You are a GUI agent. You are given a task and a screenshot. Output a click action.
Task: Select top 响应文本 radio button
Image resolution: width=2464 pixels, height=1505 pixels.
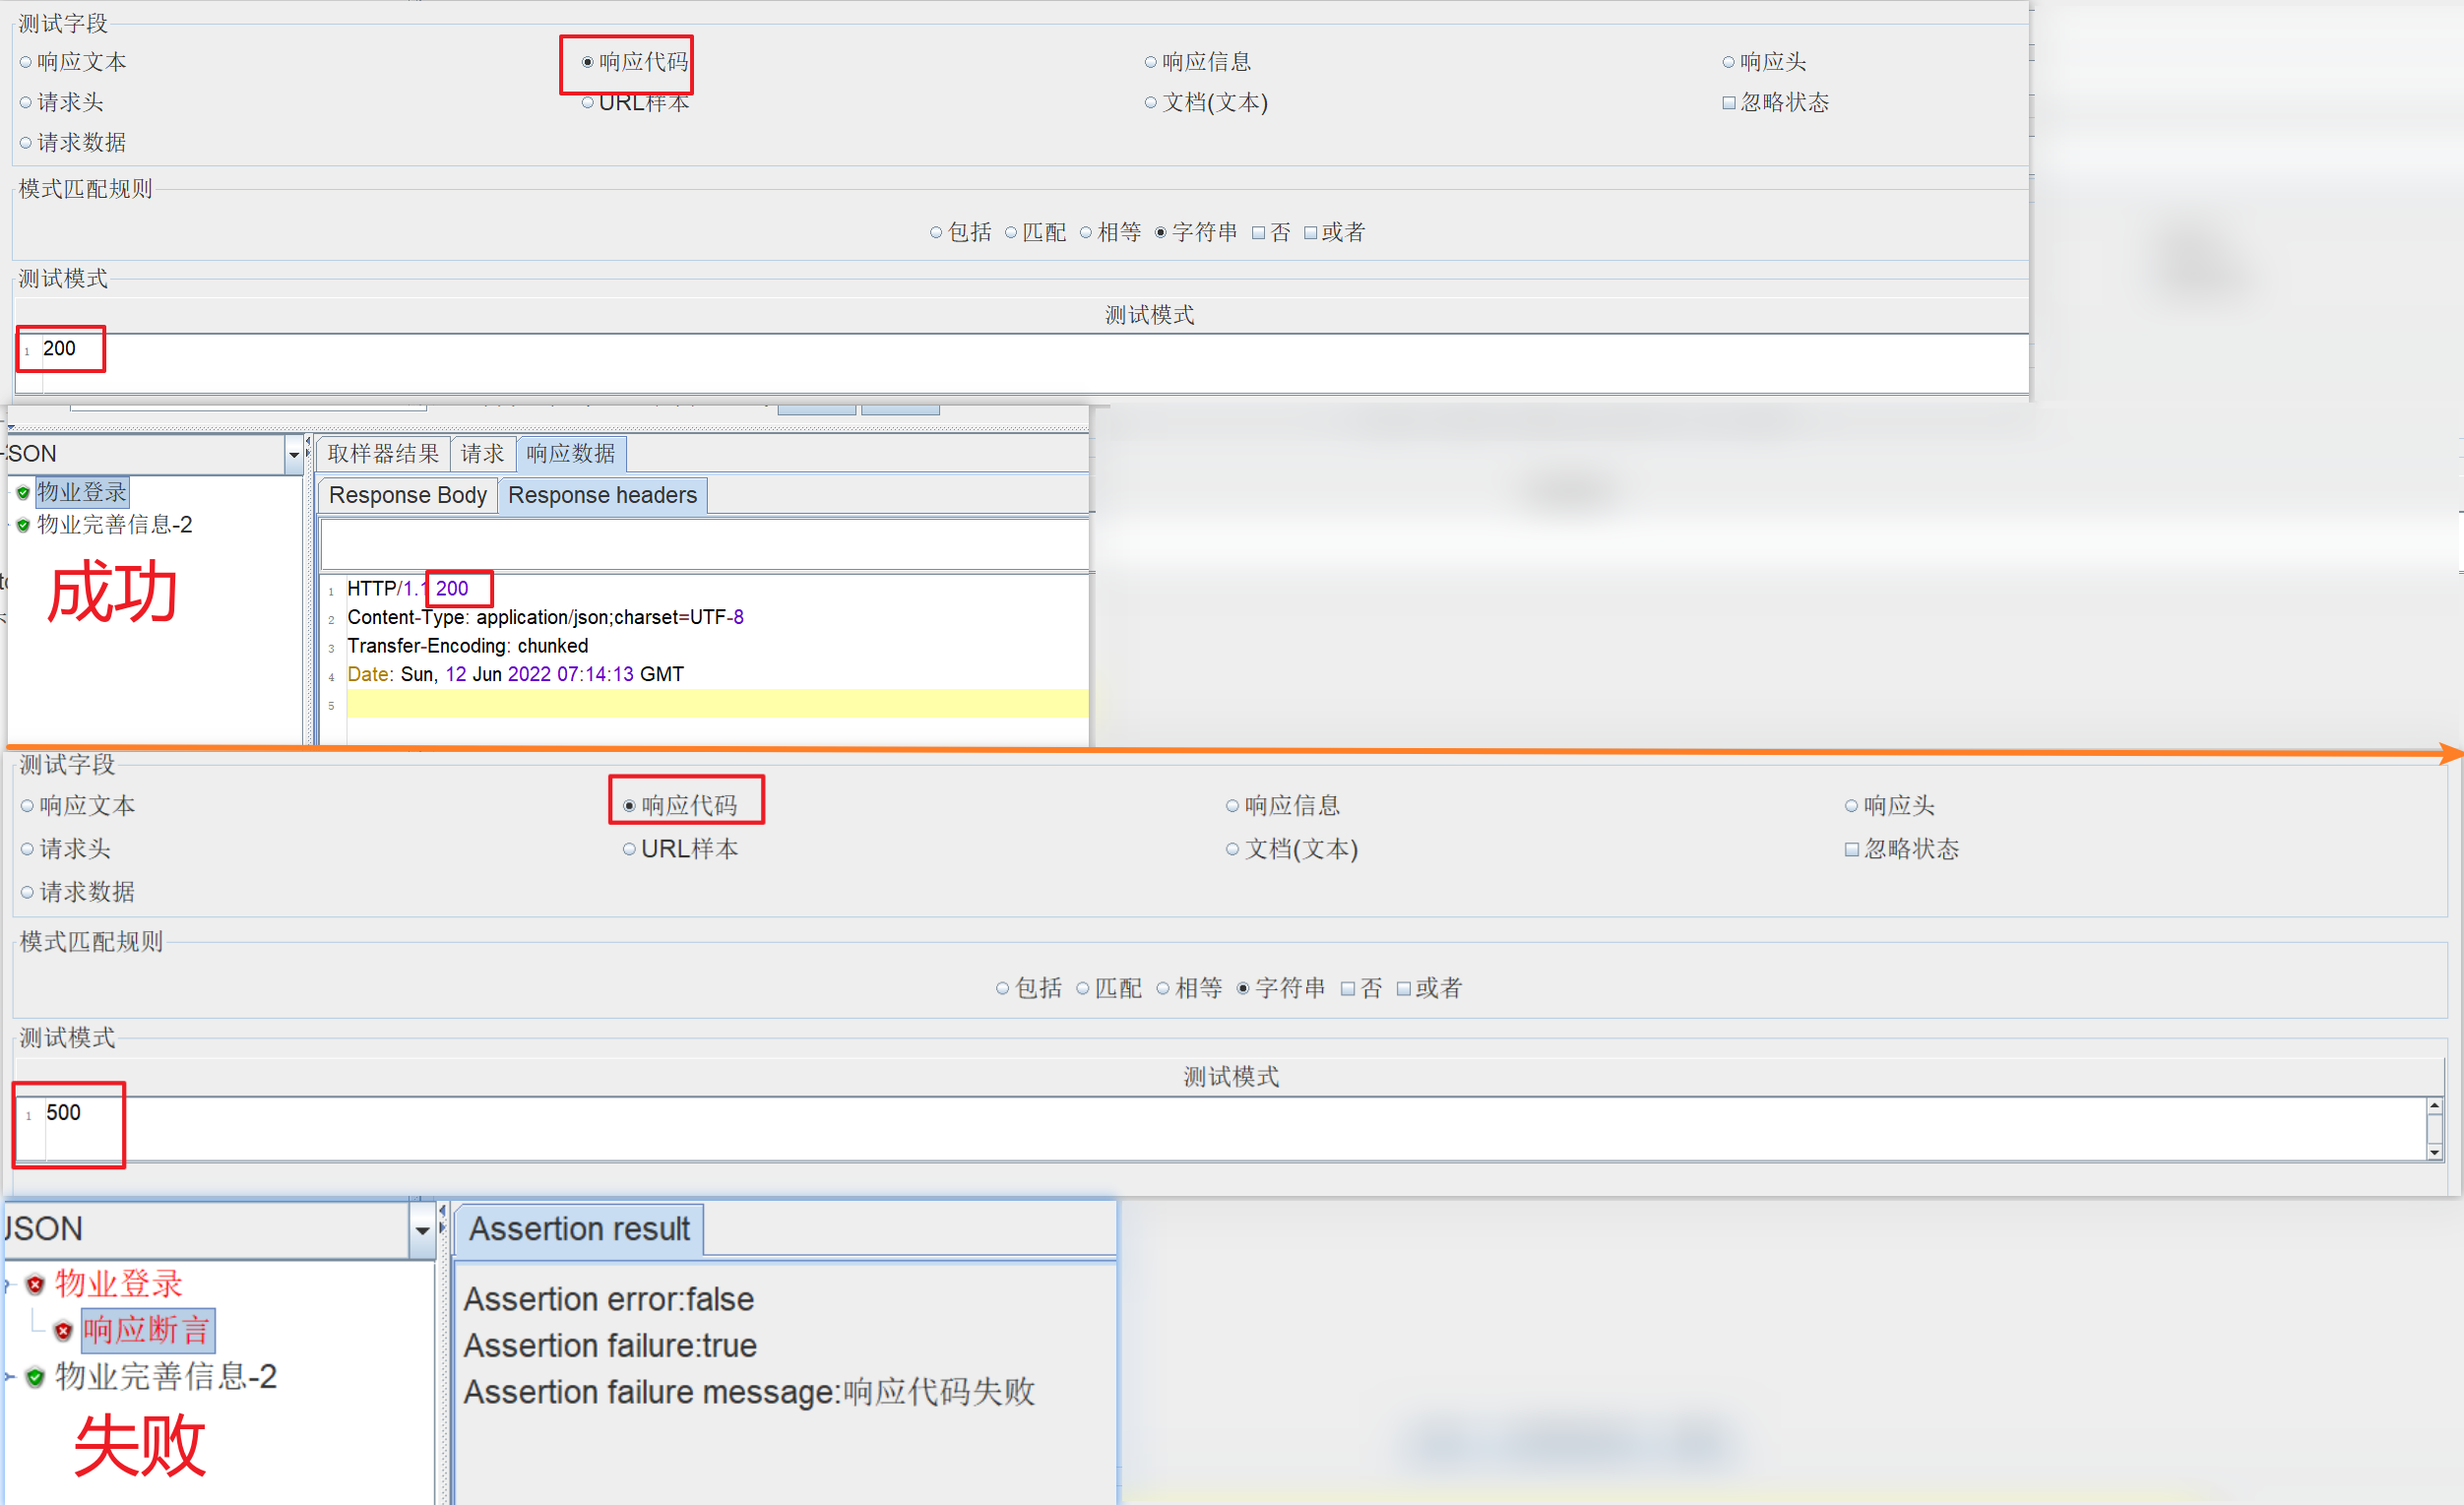(26, 62)
